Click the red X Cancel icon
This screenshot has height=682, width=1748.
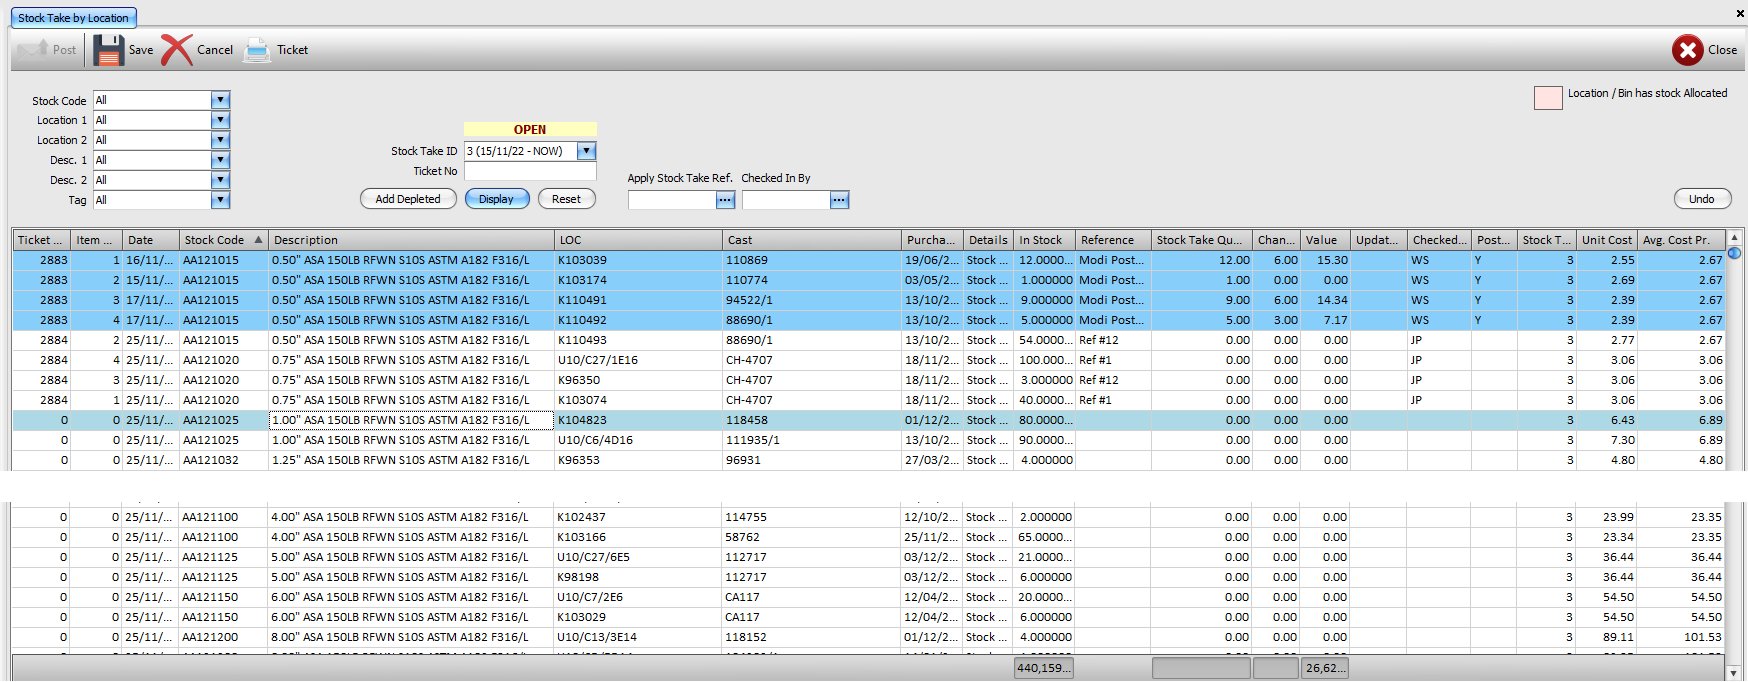(177, 50)
